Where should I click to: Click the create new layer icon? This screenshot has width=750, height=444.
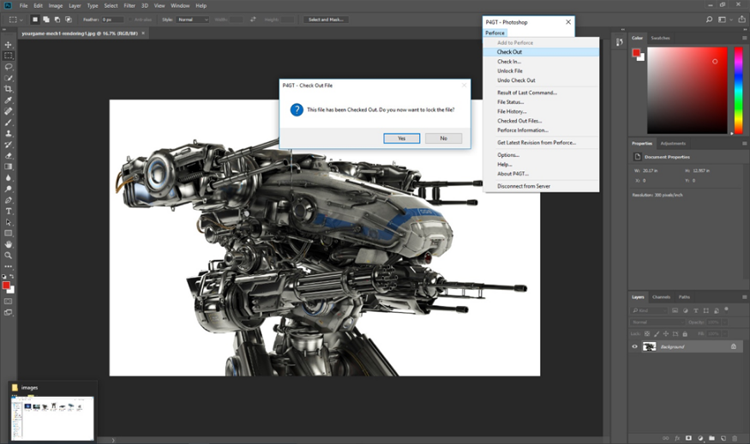723,438
